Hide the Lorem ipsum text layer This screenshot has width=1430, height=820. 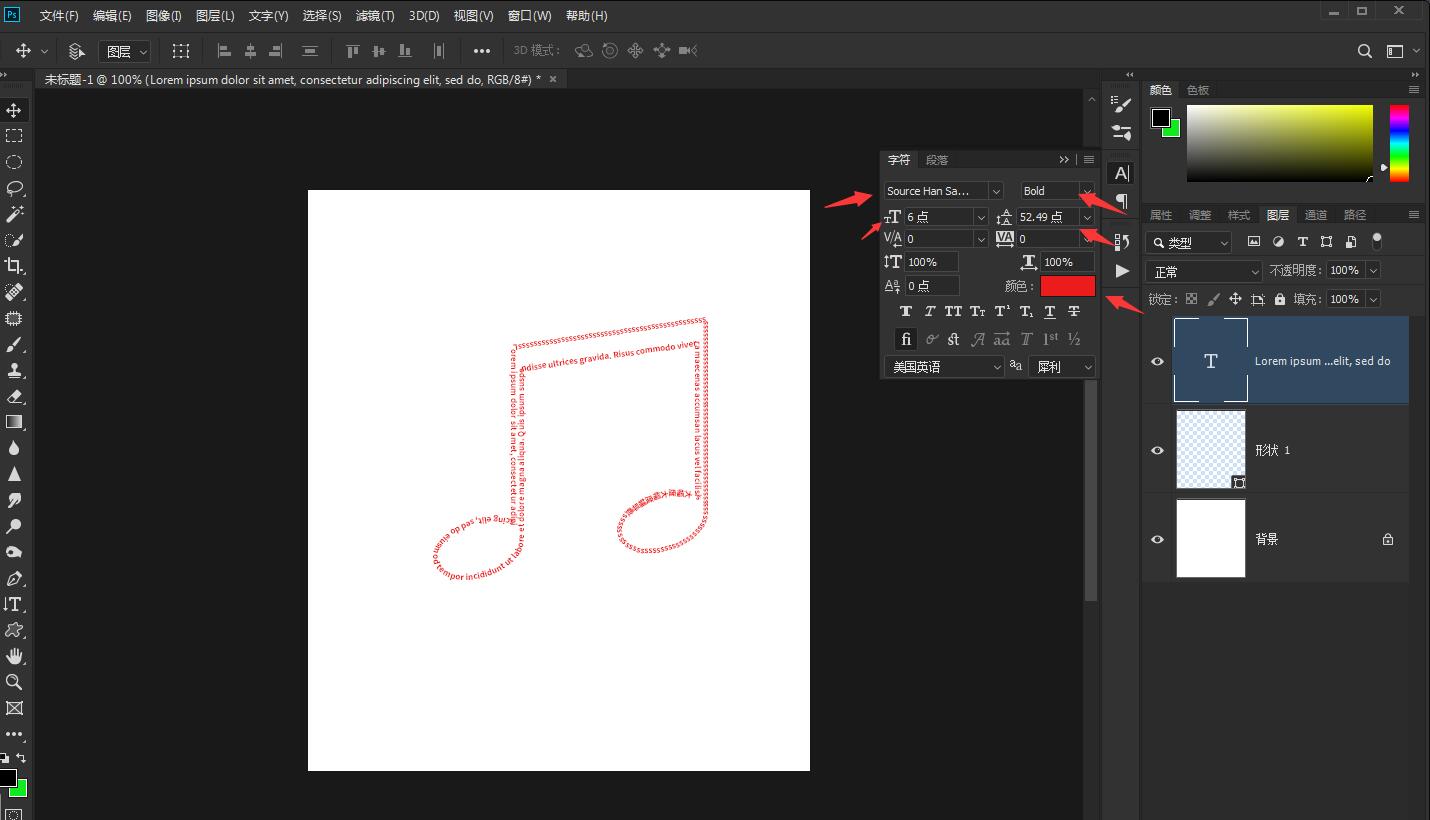tap(1158, 361)
